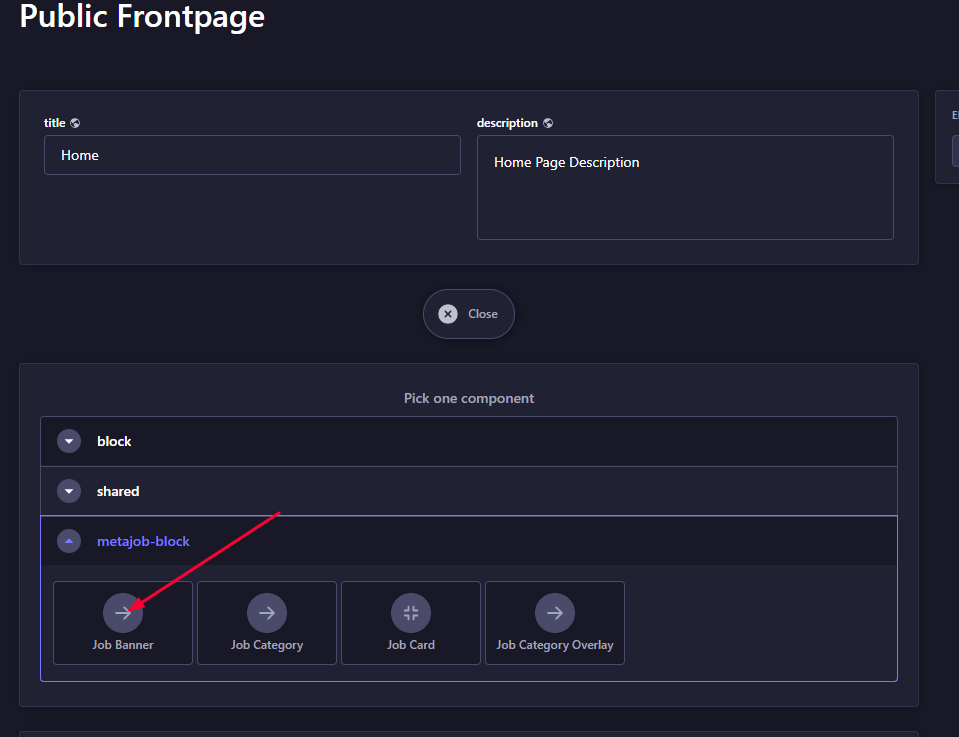Select the Job Category component icon
This screenshot has width=959, height=737.
click(267, 613)
